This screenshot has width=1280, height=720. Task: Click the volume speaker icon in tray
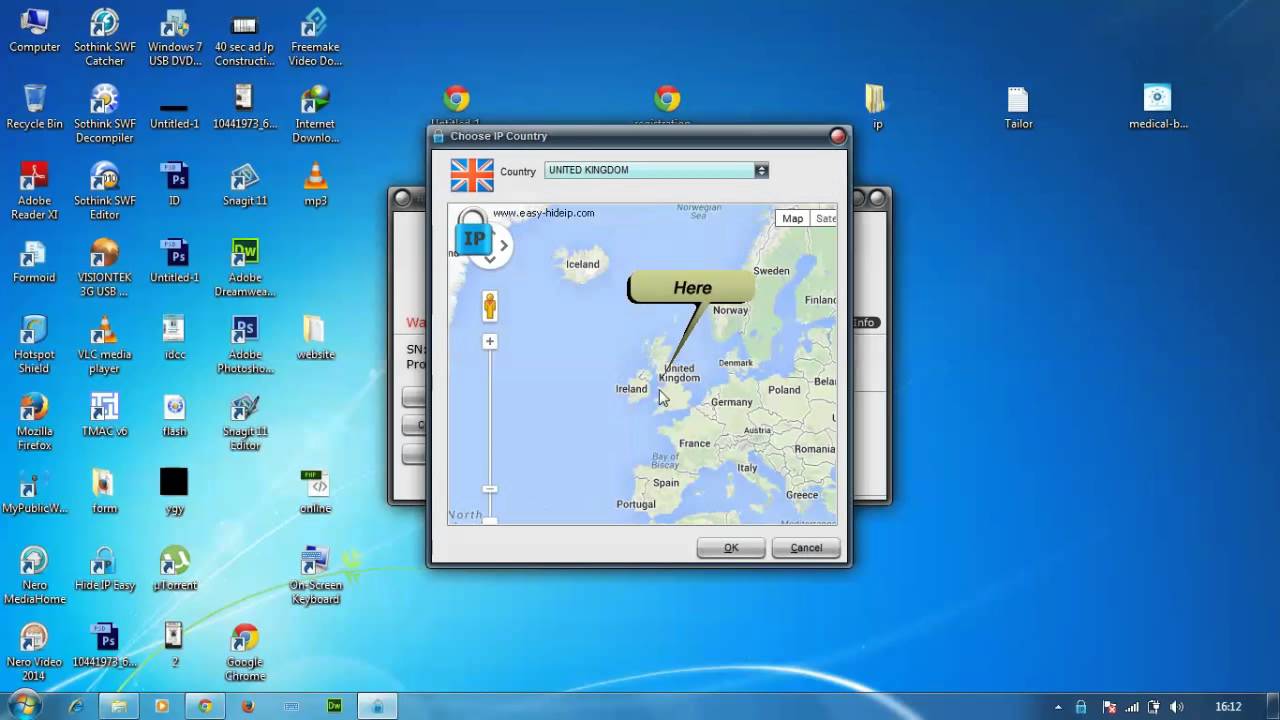pyautogui.click(x=1177, y=707)
